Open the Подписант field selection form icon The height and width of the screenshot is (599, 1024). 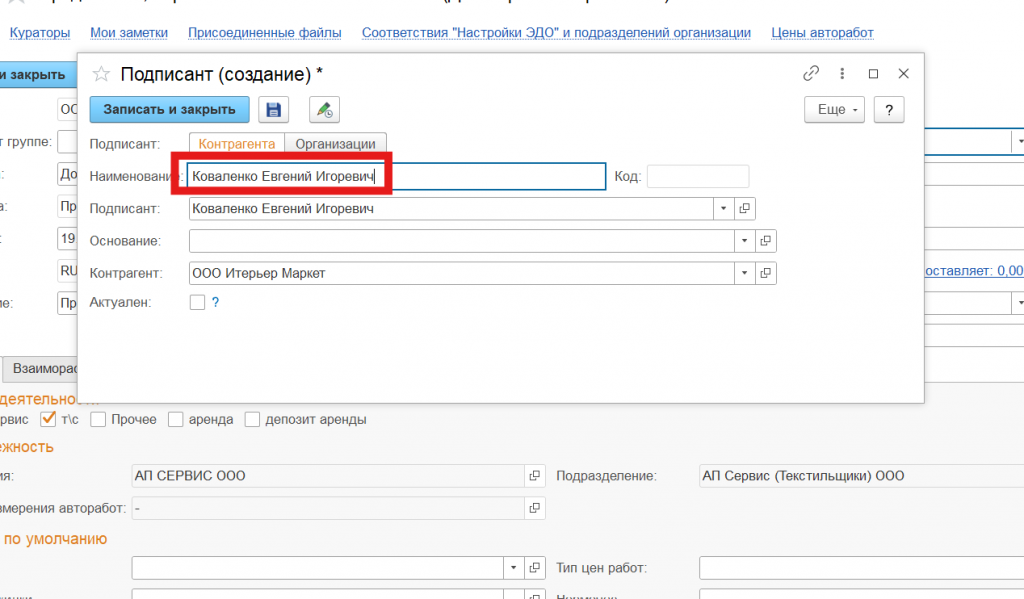point(745,209)
